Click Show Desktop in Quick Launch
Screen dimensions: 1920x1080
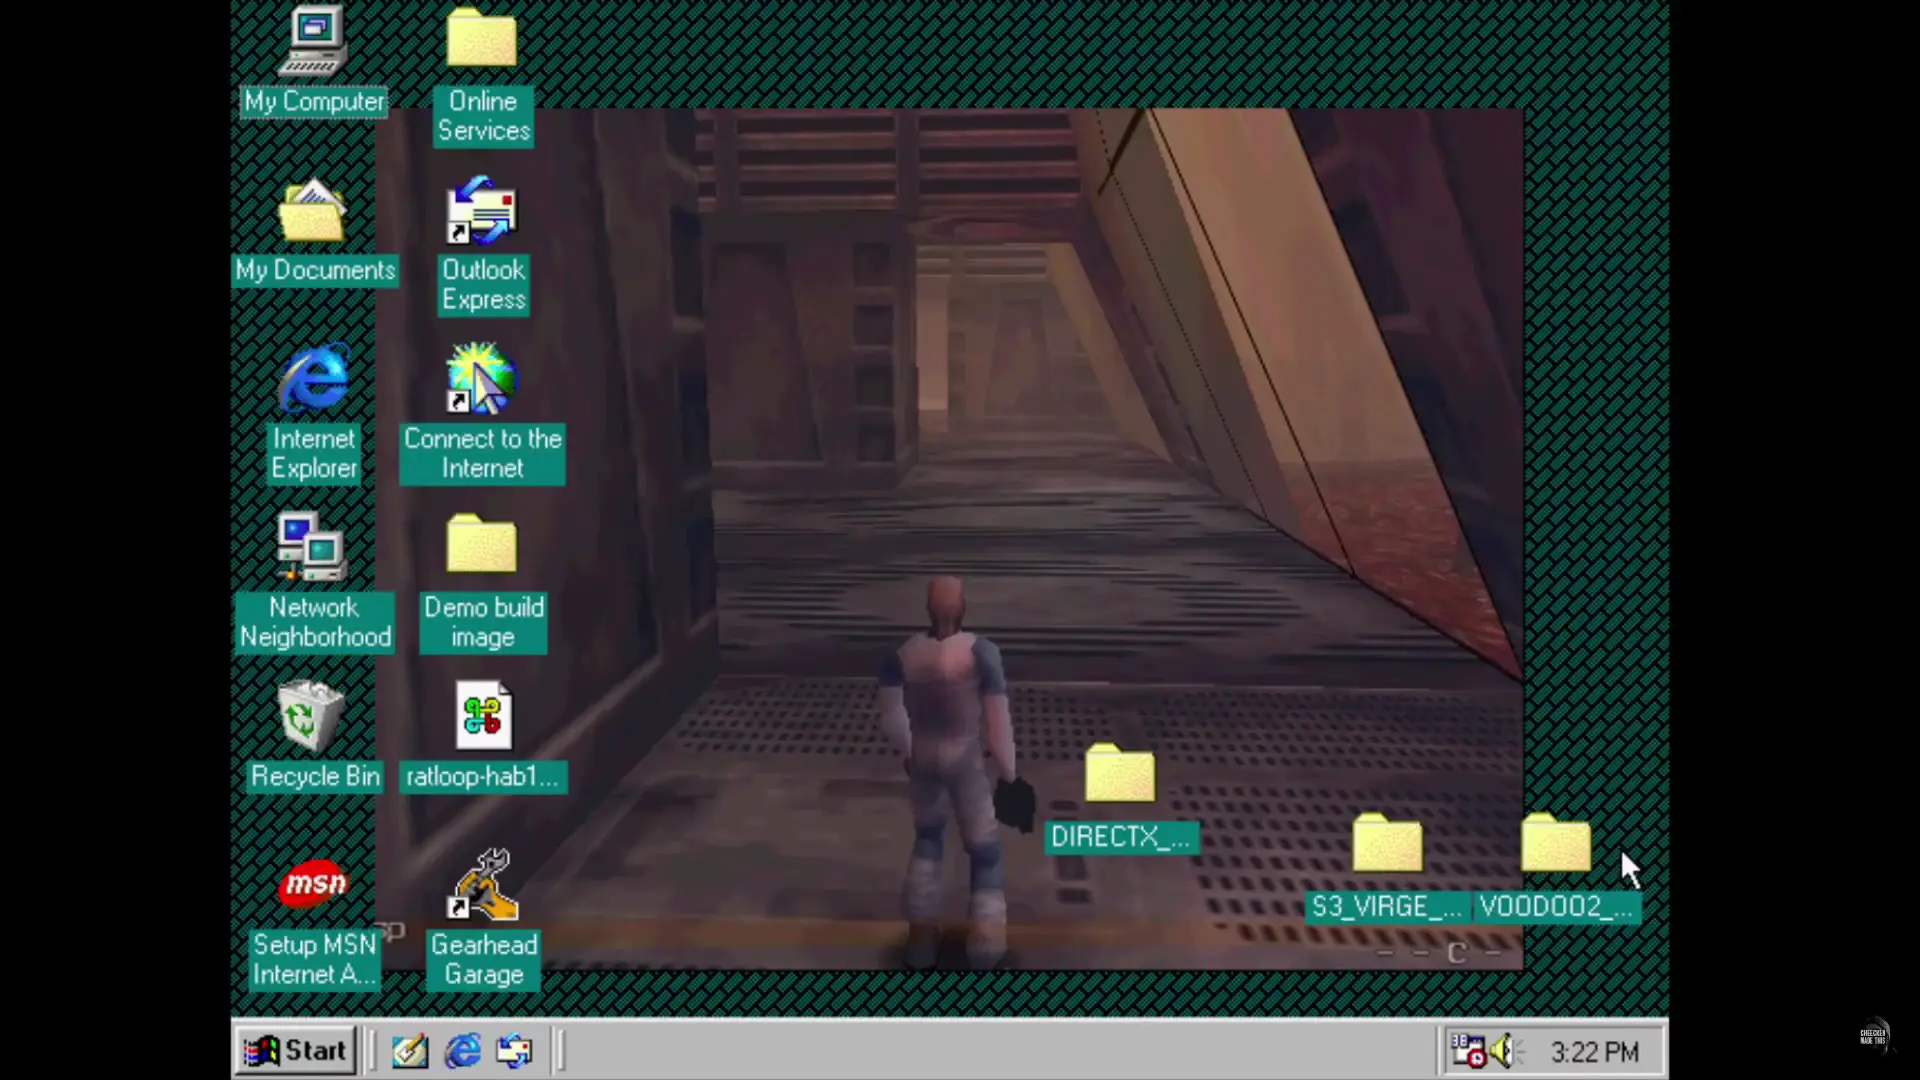coord(410,1050)
